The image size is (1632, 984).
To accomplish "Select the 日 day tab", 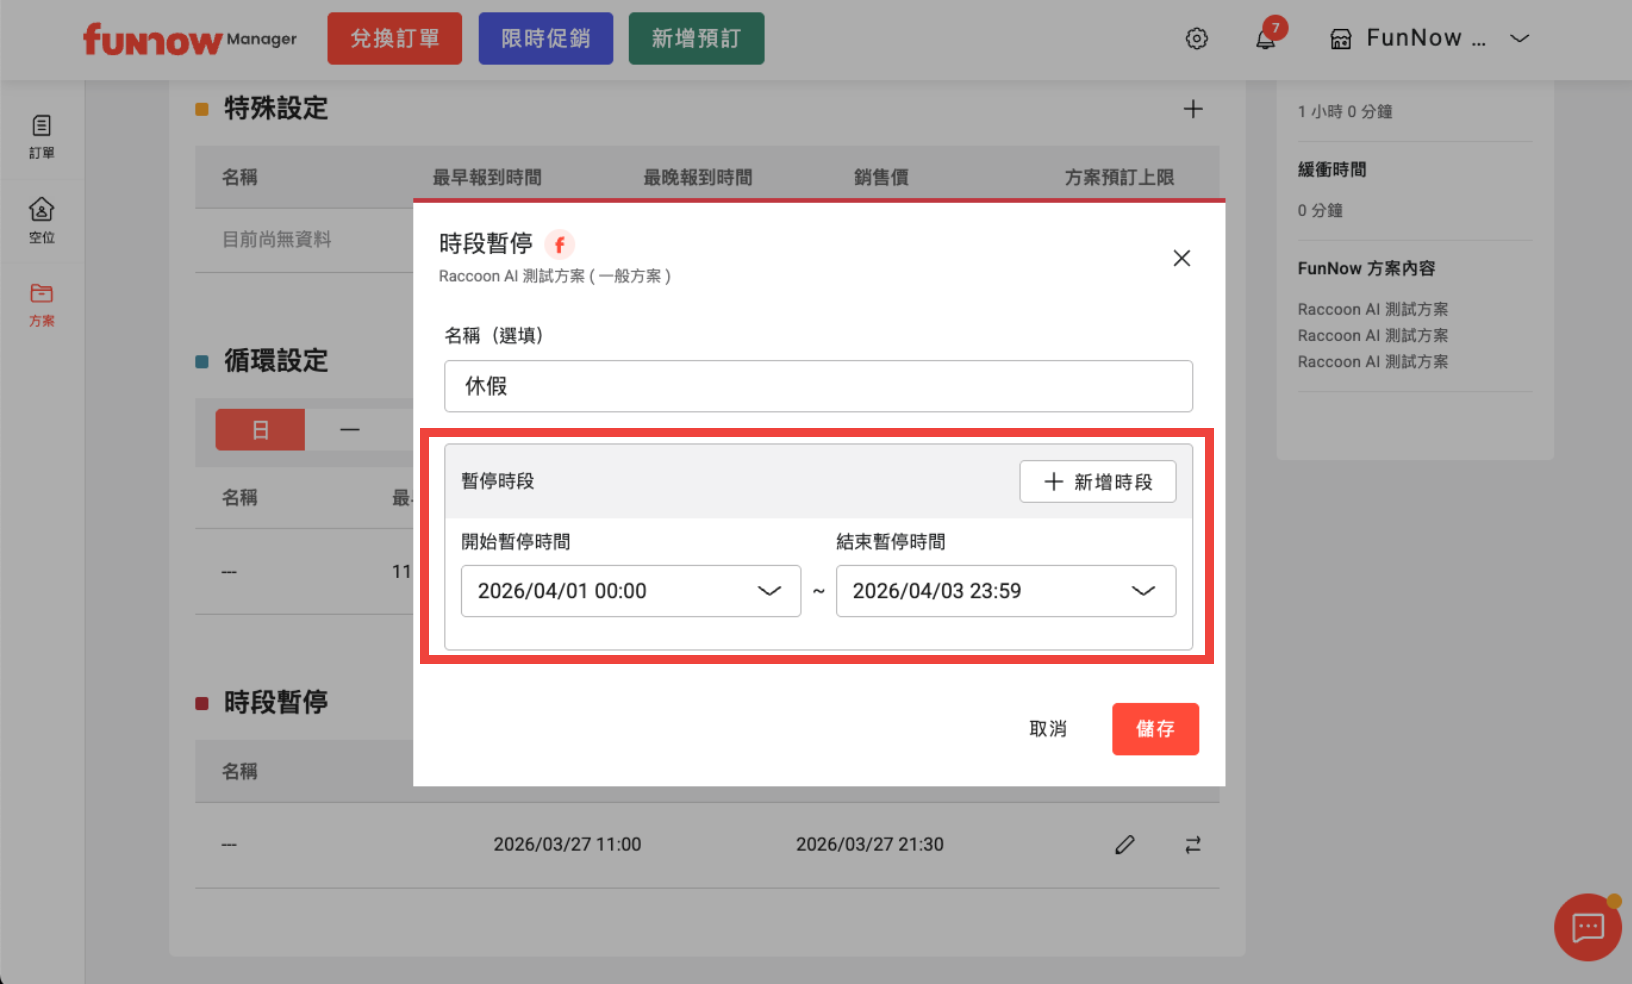I will [260, 430].
